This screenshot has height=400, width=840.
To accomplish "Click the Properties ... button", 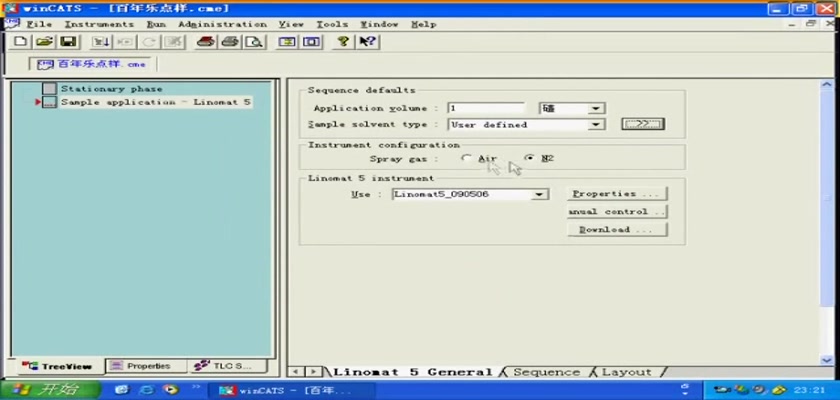I will (617, 194).
